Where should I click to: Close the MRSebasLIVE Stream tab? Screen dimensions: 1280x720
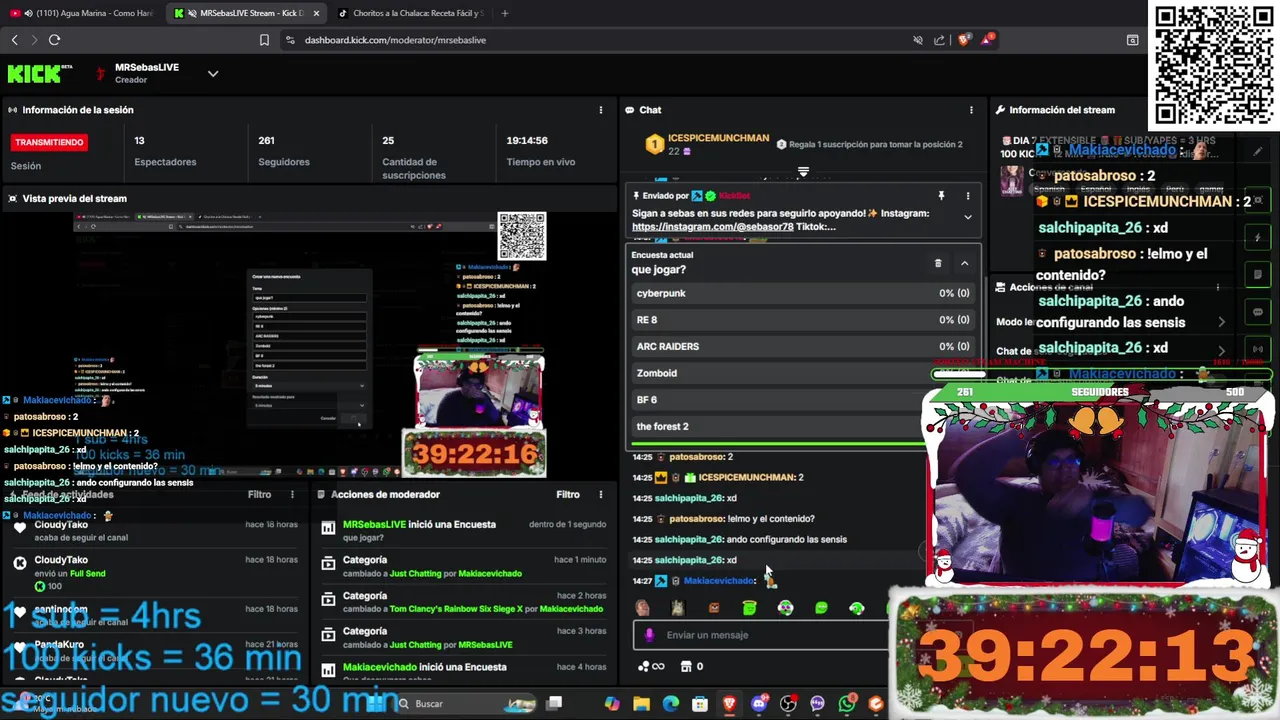point(316,14)
